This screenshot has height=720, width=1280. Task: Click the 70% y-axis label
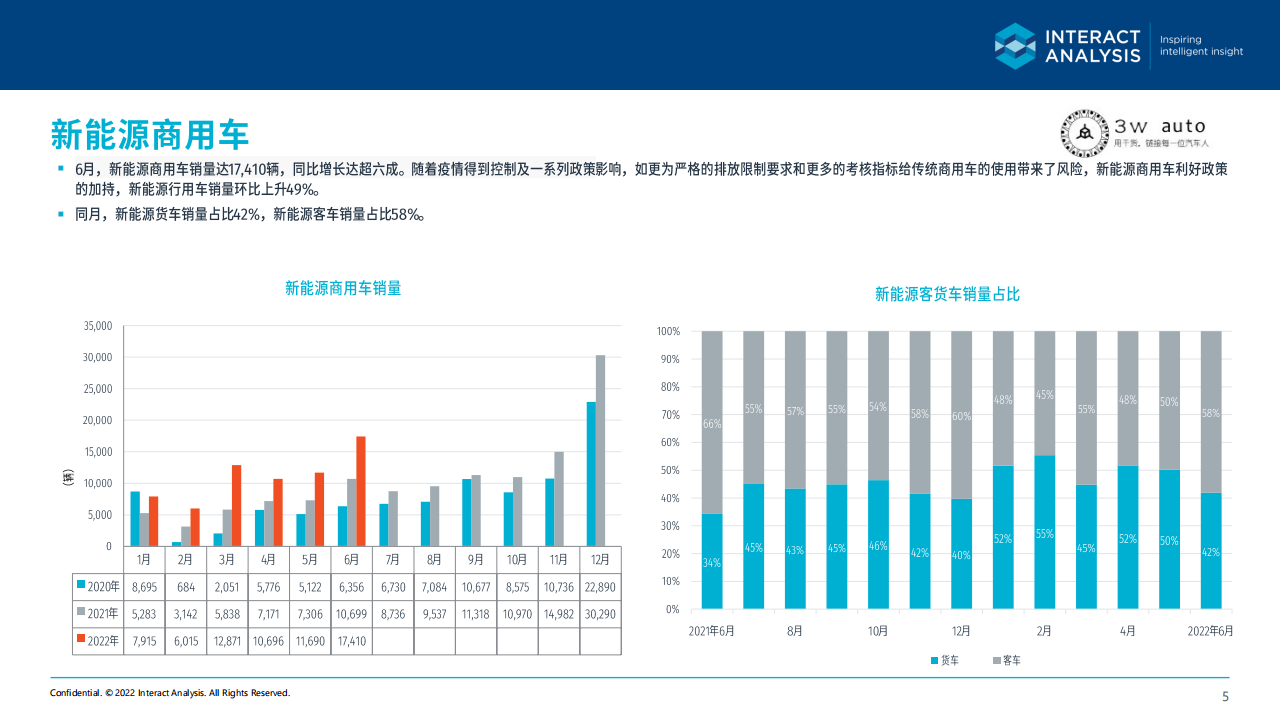tap(670, 414)
